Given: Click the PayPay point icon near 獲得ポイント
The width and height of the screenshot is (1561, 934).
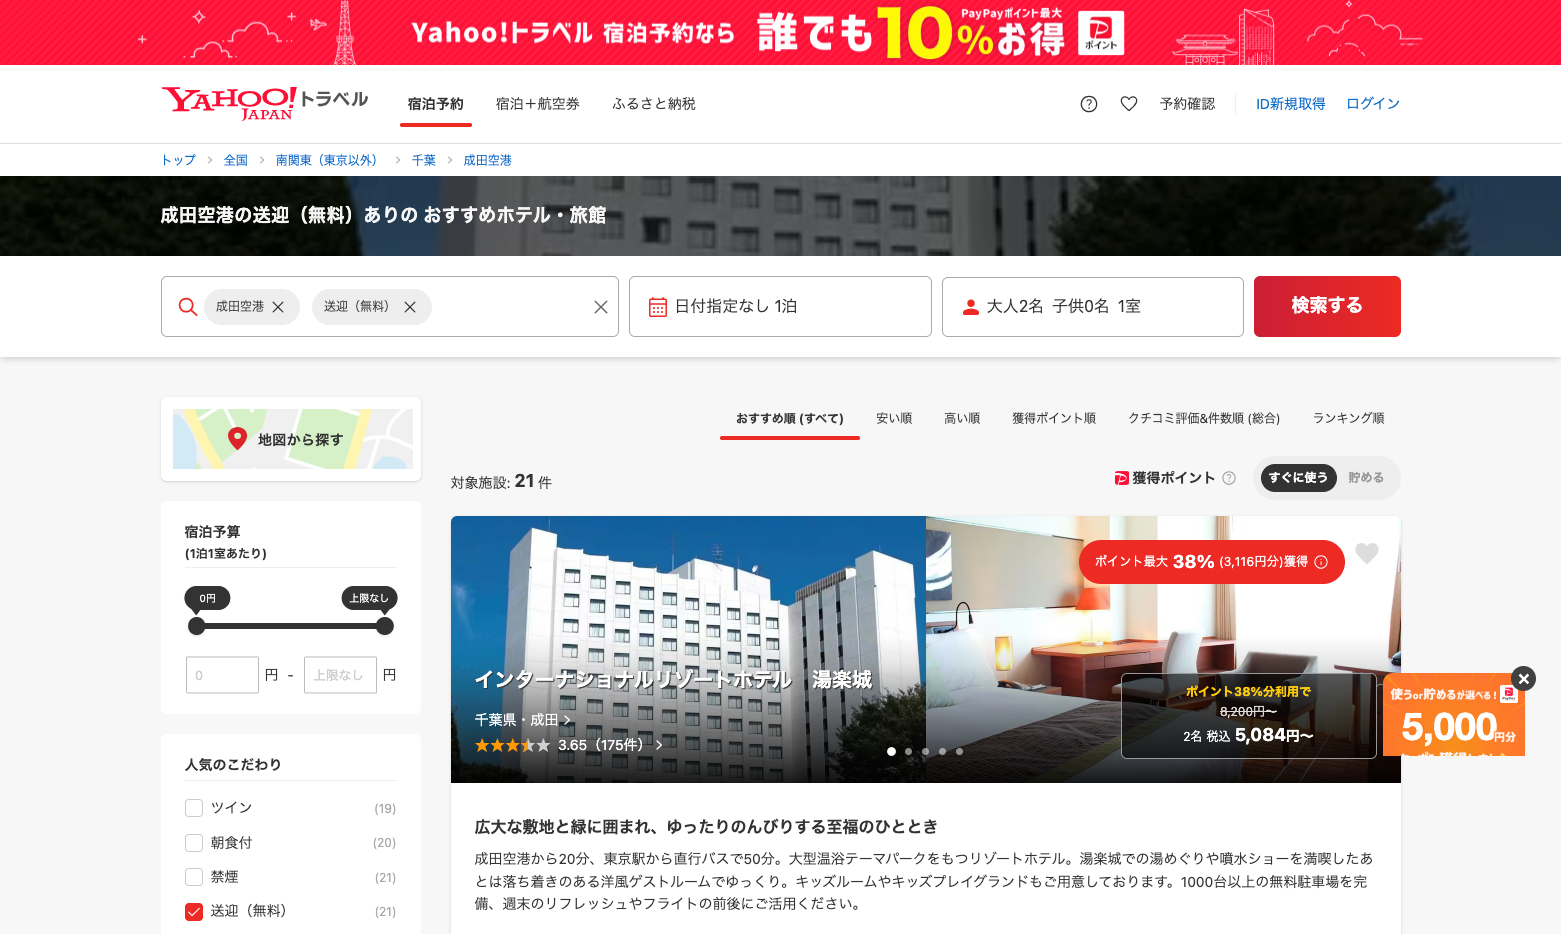Looking at the screenshot, I should pos(1119,478).
